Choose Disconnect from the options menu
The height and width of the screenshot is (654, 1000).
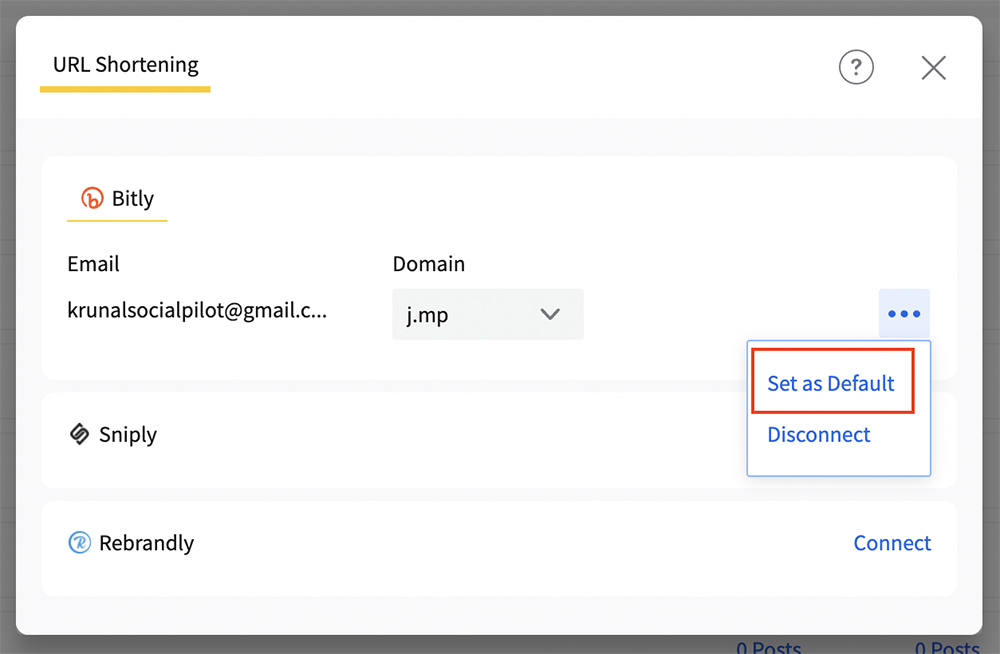[819, 435]
